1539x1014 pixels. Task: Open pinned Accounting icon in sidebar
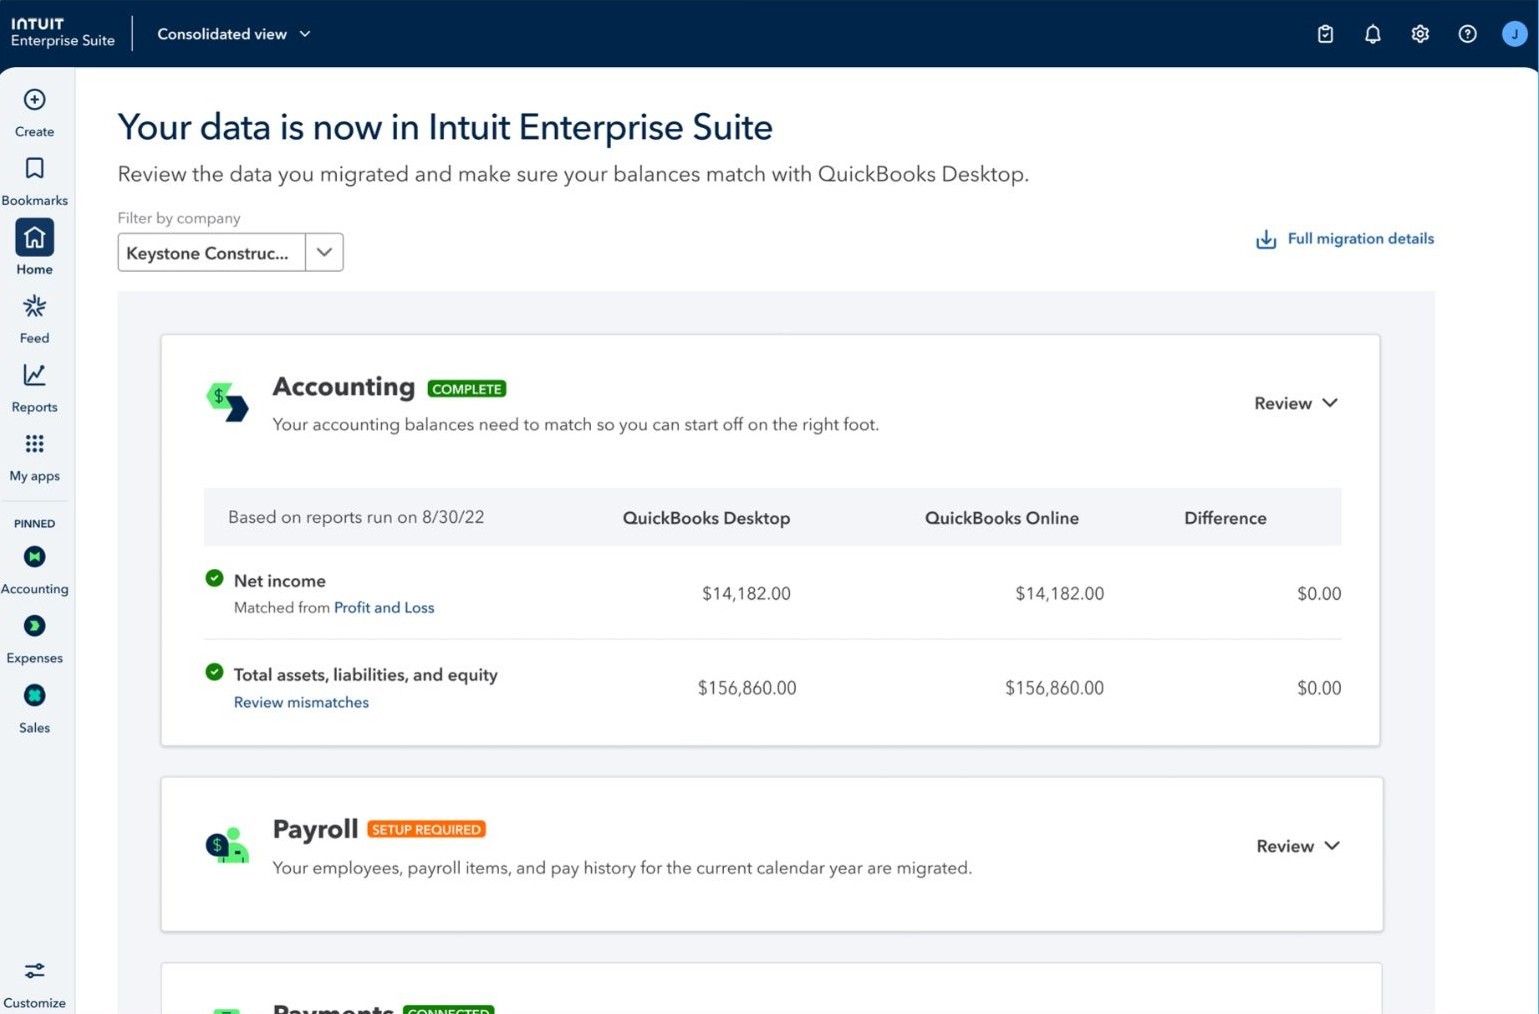click(x=34, y=557)
